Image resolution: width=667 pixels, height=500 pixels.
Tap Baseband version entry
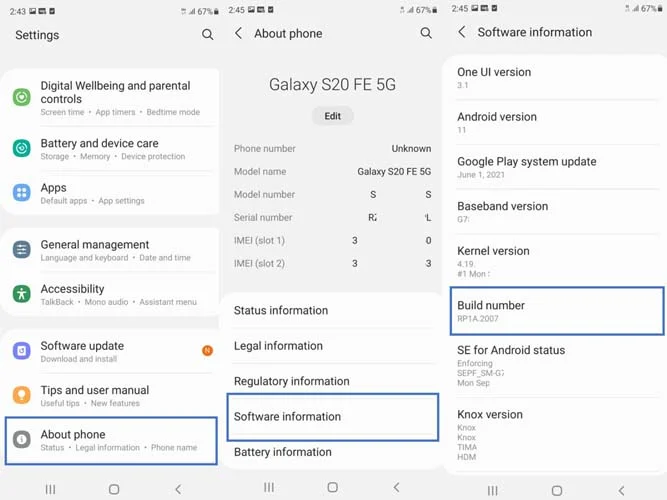point(557,212)
